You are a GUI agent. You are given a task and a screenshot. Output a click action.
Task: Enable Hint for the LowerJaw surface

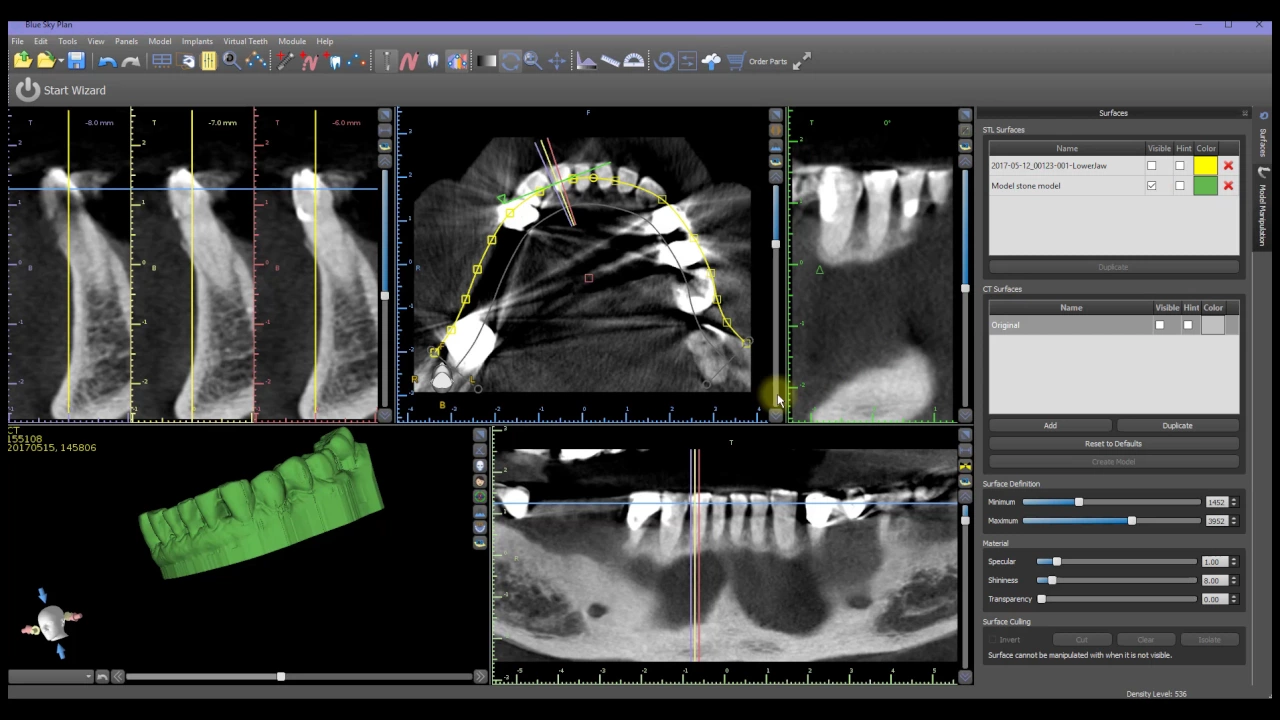1180,166
